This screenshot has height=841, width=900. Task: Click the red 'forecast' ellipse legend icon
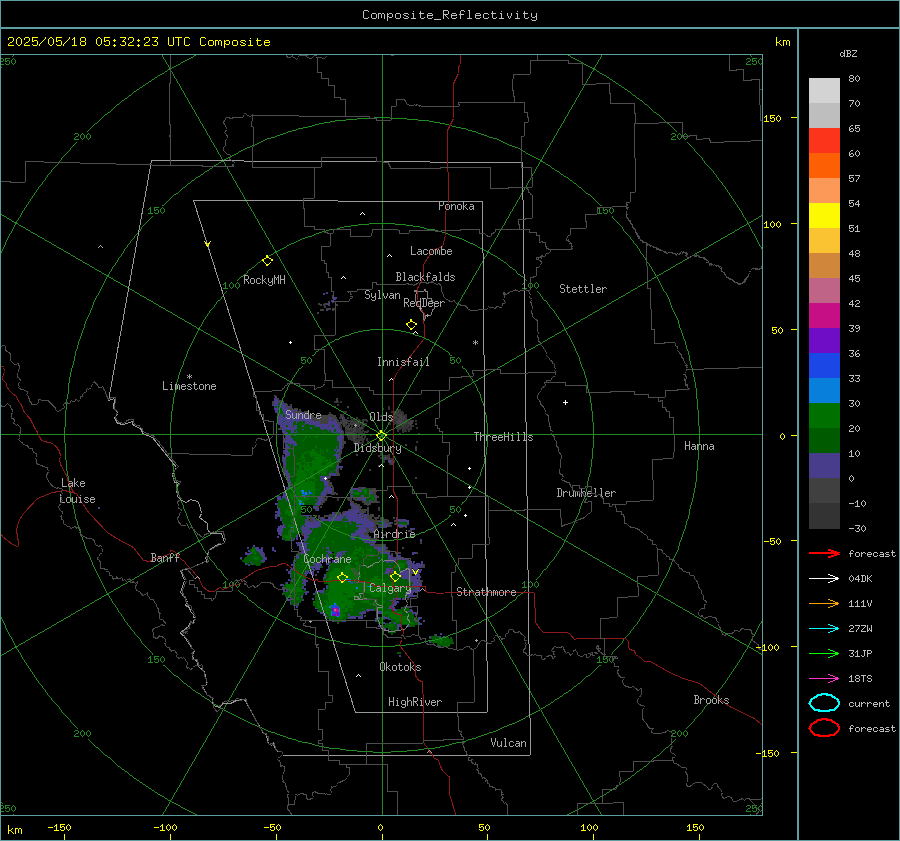tap(824, 728)
